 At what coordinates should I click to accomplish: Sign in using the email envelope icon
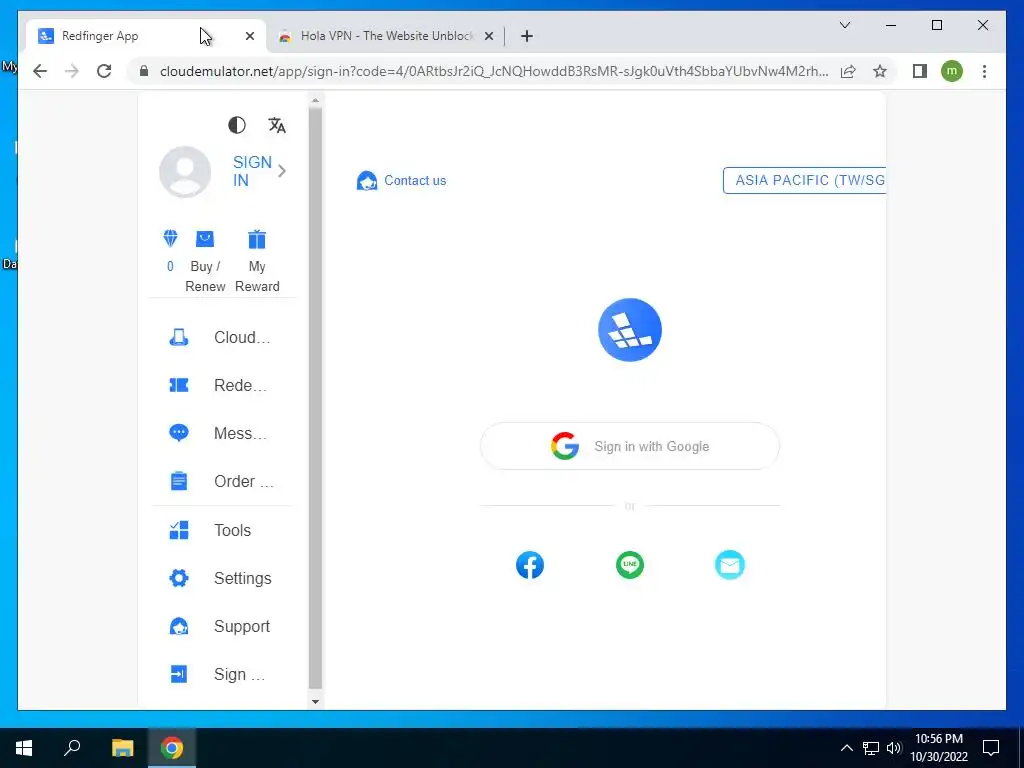coord(729,565)
